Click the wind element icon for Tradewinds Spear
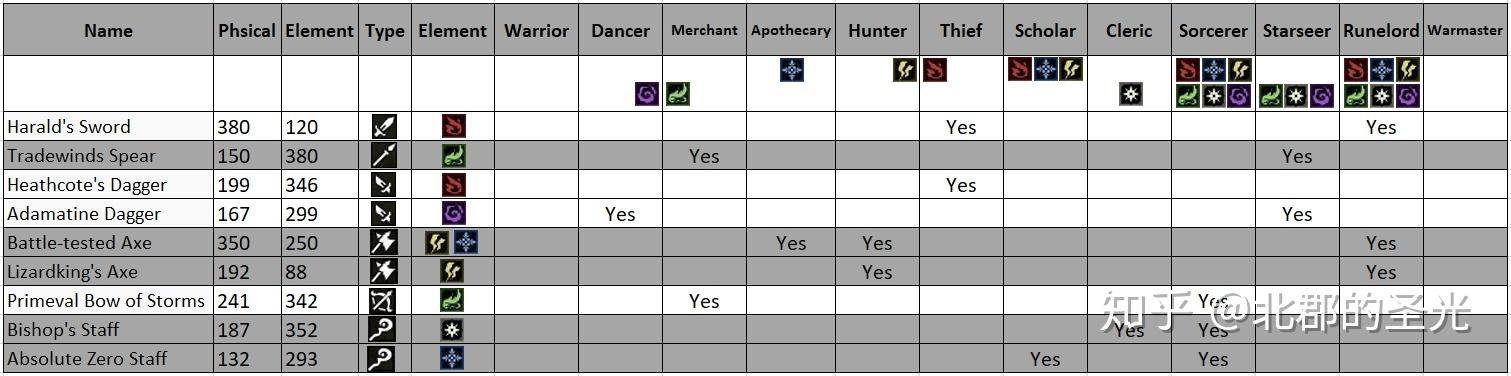This screenshot has width=1511, height=376. click(453, 155)
